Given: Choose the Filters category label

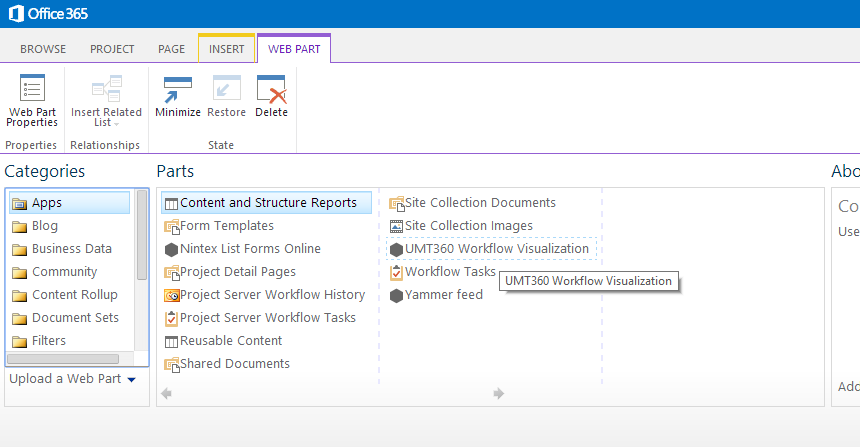Looking at the screenshot, I should point(49,341).
